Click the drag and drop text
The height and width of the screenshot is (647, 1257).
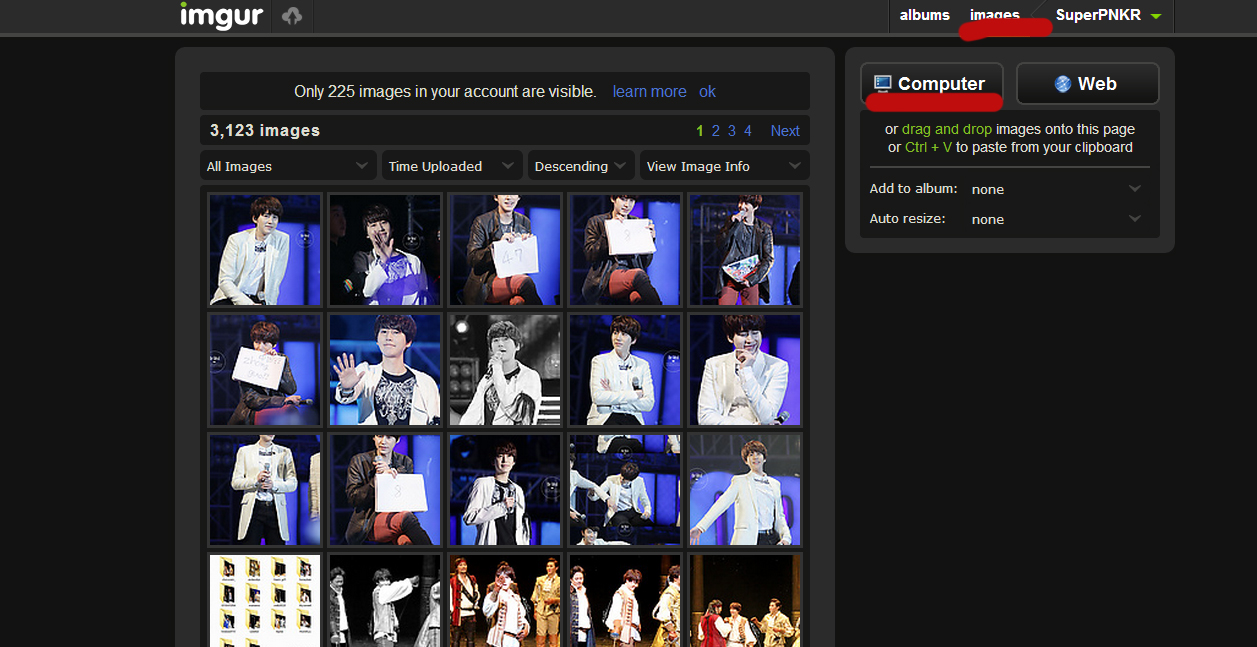tap(947, 129)
